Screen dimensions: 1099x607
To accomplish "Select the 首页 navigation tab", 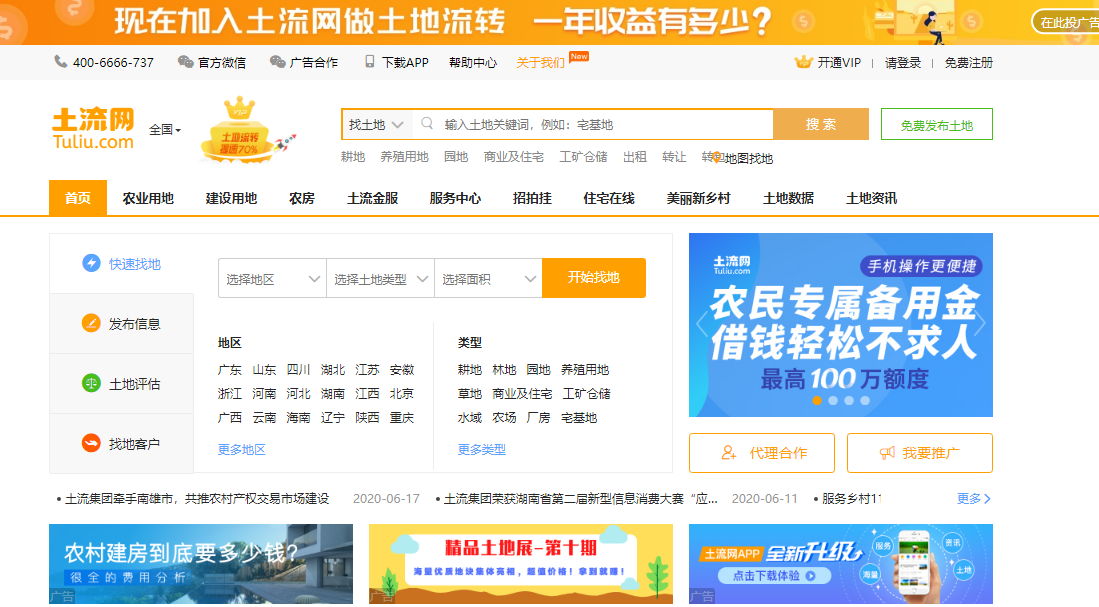I will pos(78,198).
